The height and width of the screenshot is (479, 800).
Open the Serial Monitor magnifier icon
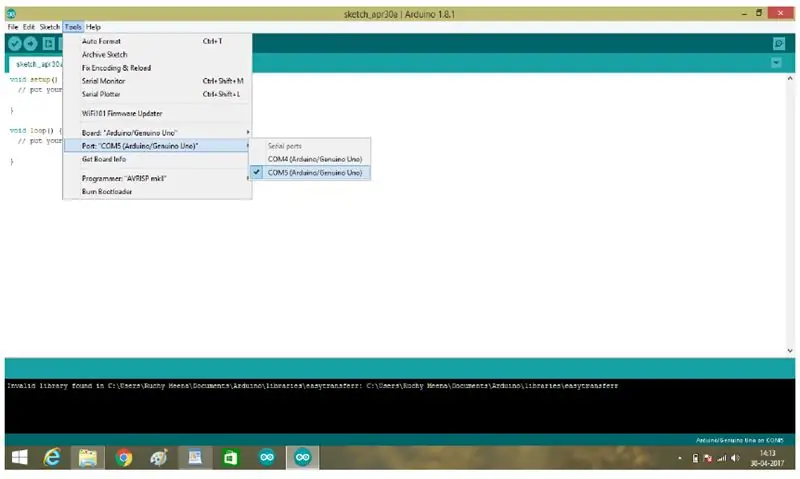tap(779, 44)
